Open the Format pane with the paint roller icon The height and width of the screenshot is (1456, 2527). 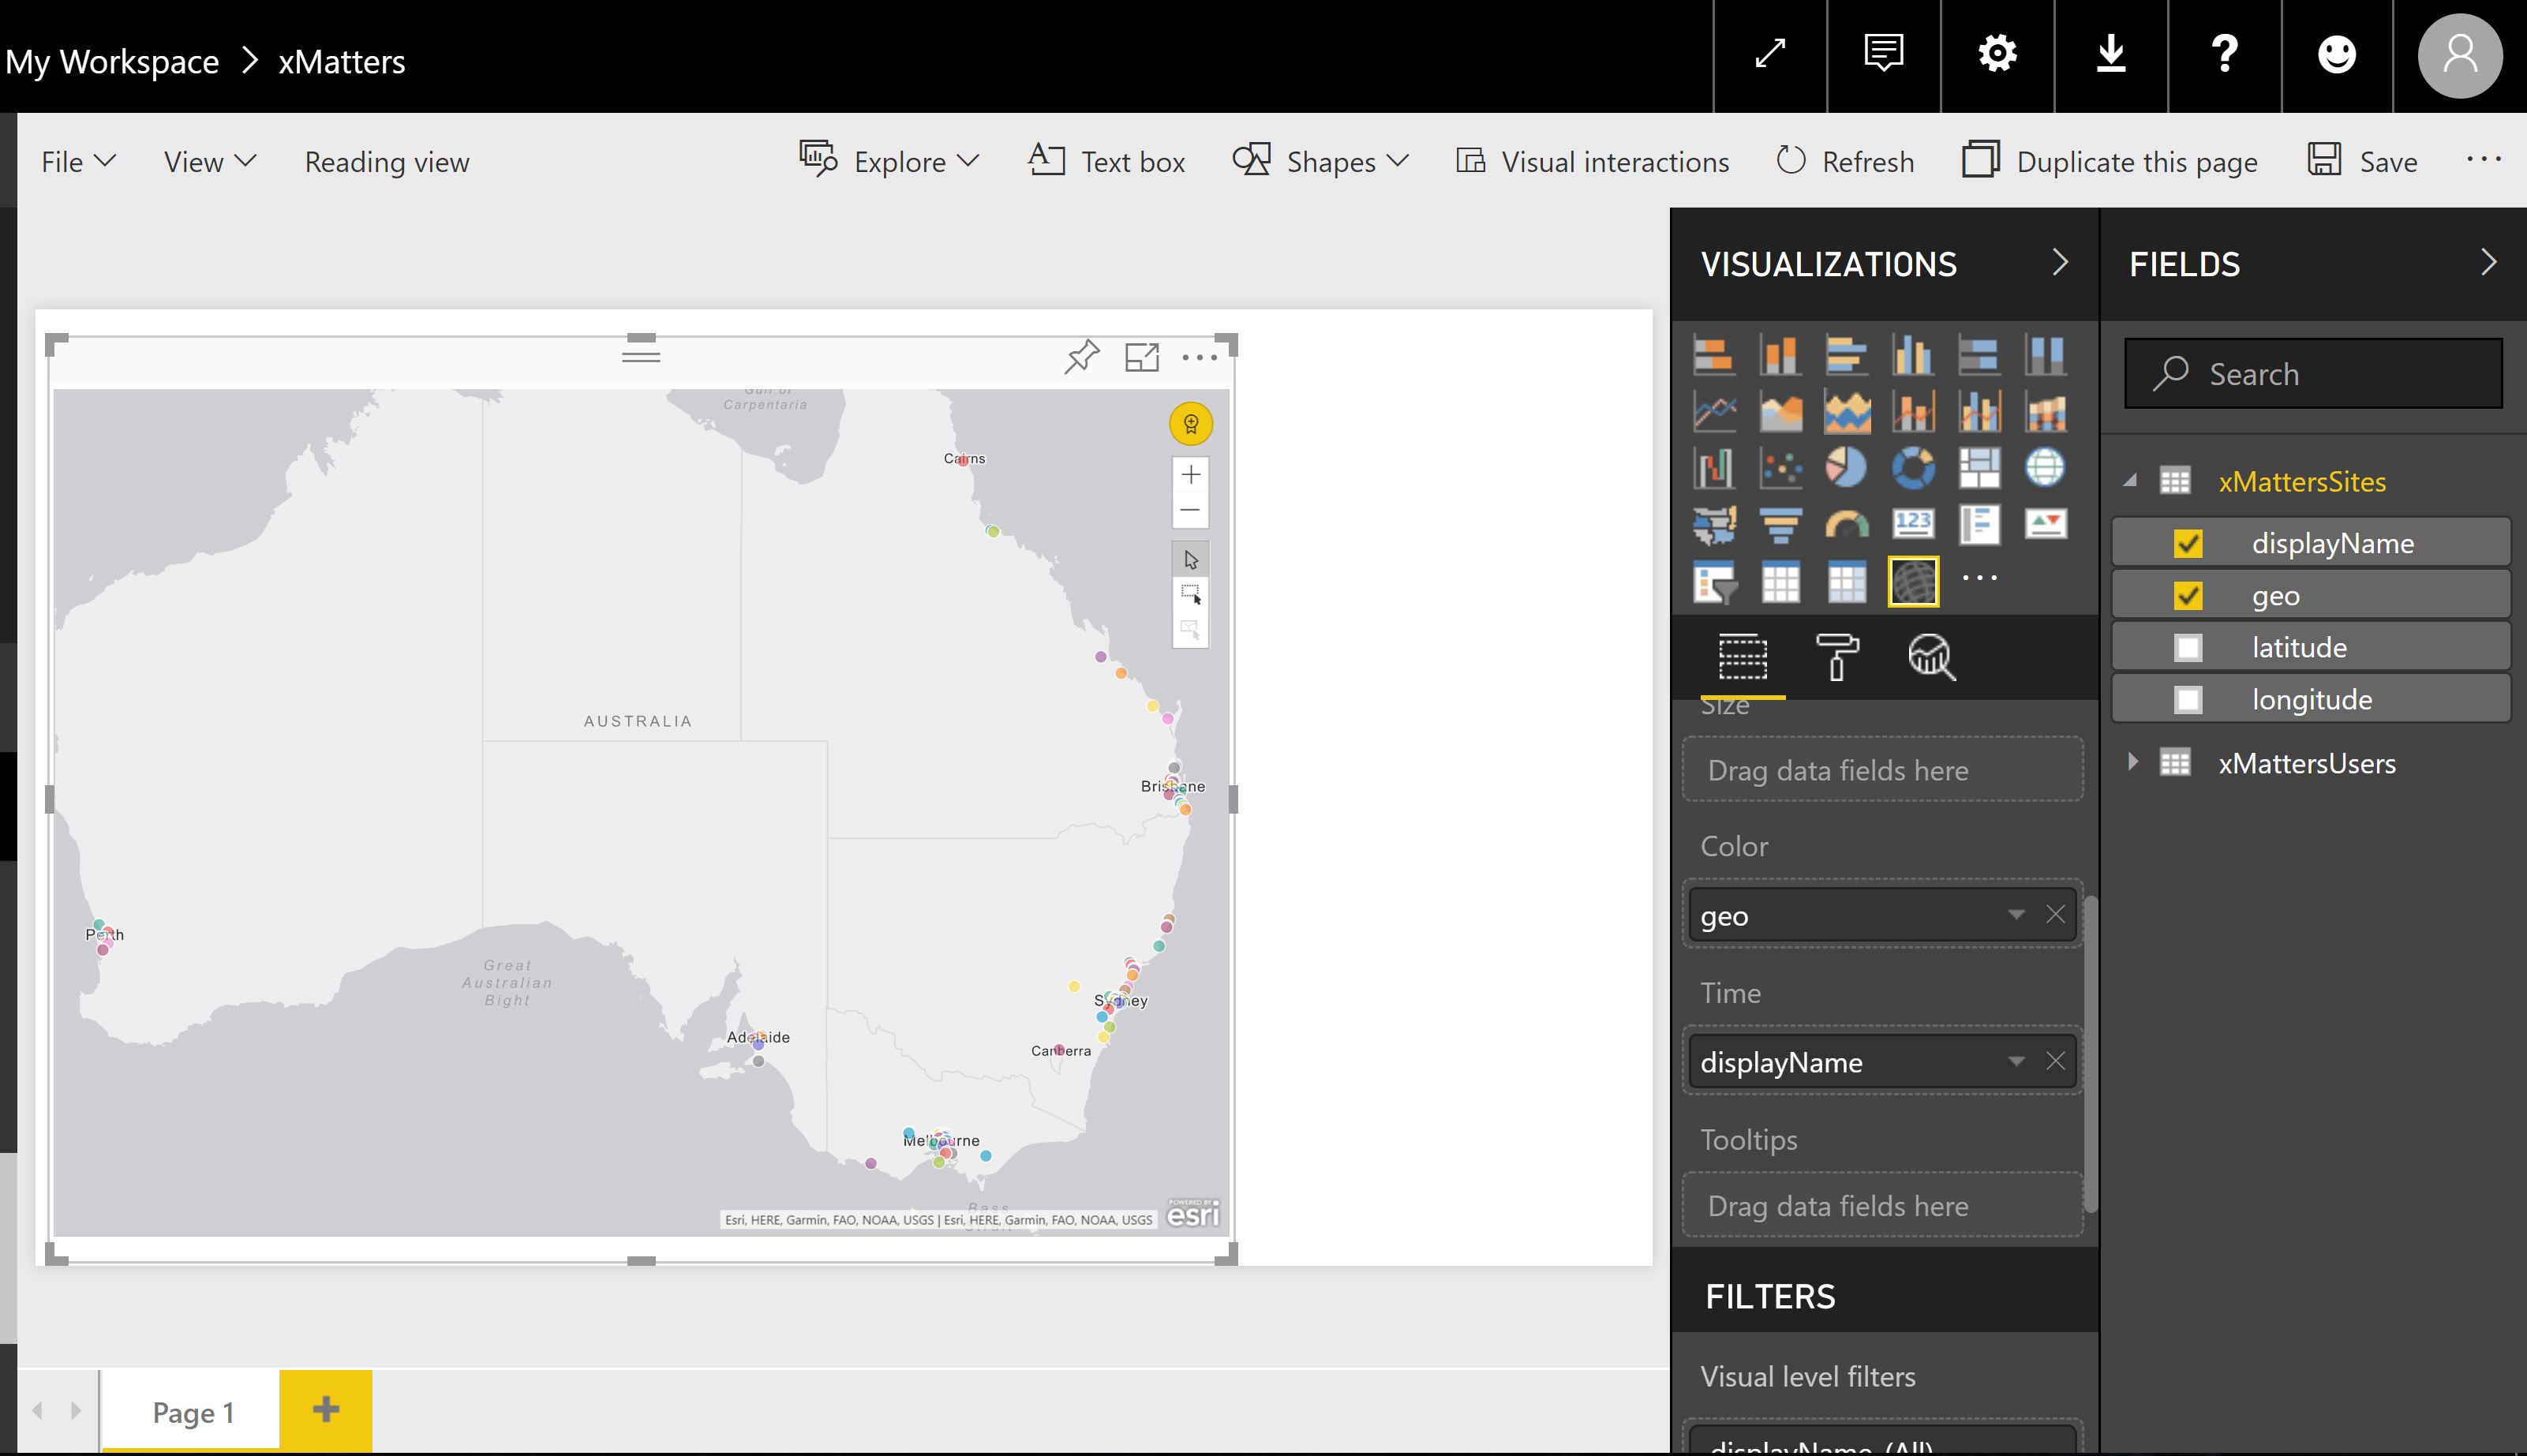tap(1838, 658)
